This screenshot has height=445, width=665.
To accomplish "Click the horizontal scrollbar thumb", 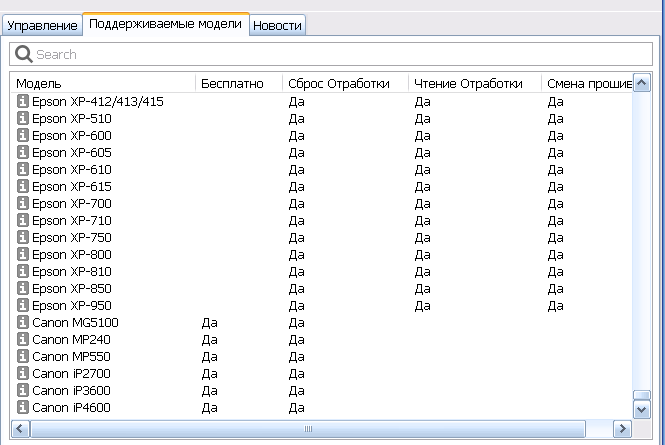I will click(x=308, y=429).
